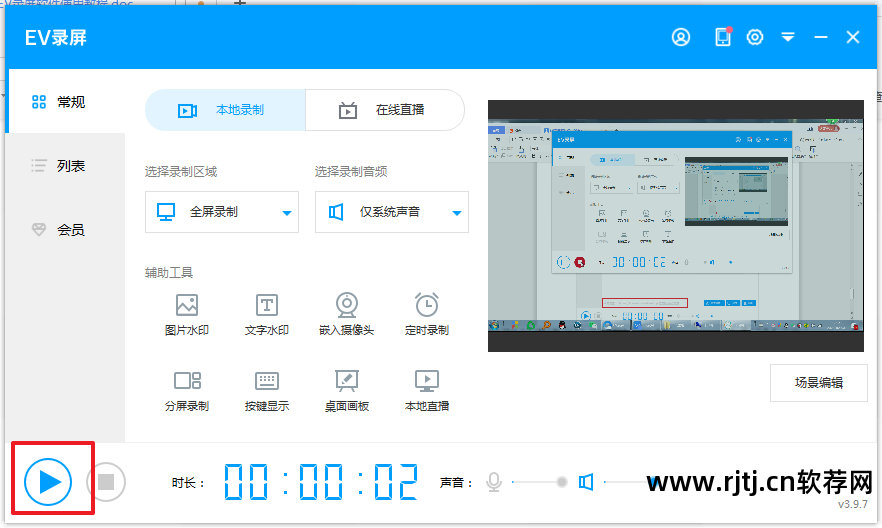Select the 常规 sidebar tab

pos(66,102)
